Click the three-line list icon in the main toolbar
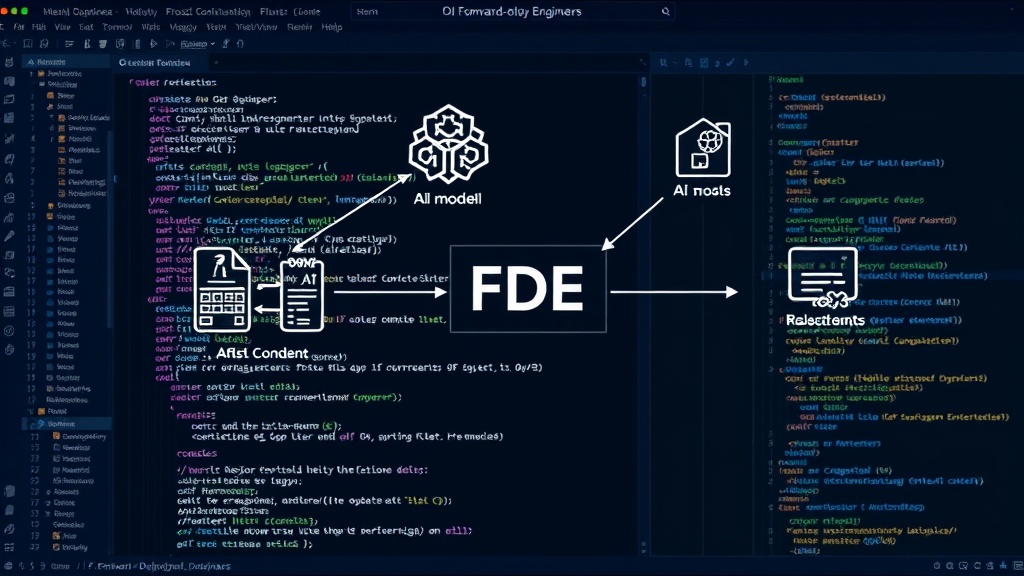 point(69,44)
